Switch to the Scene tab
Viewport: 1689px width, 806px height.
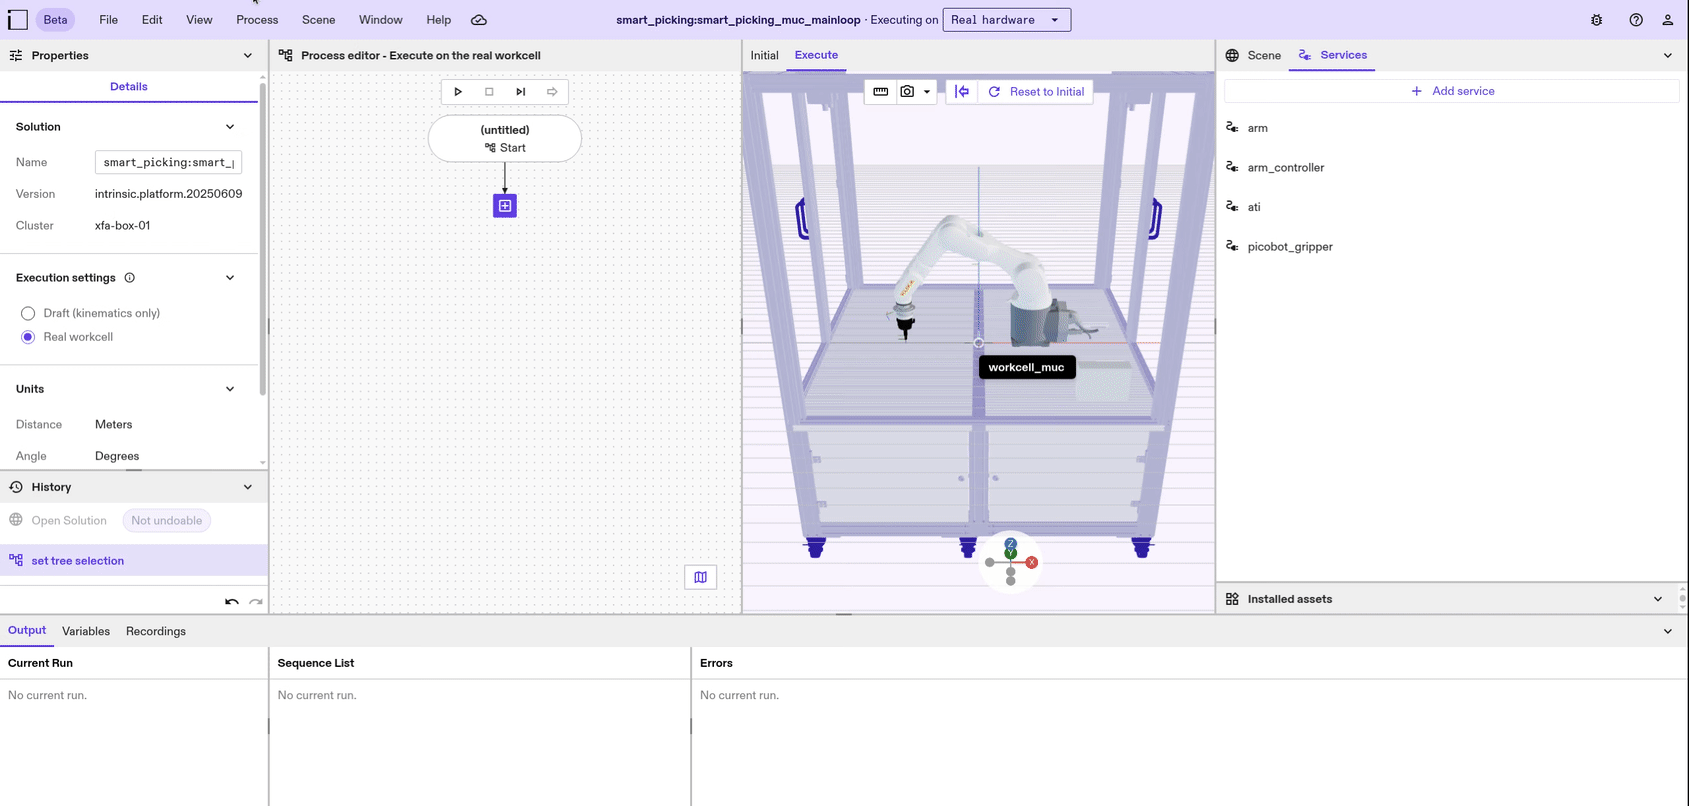tap(1253, 56)
